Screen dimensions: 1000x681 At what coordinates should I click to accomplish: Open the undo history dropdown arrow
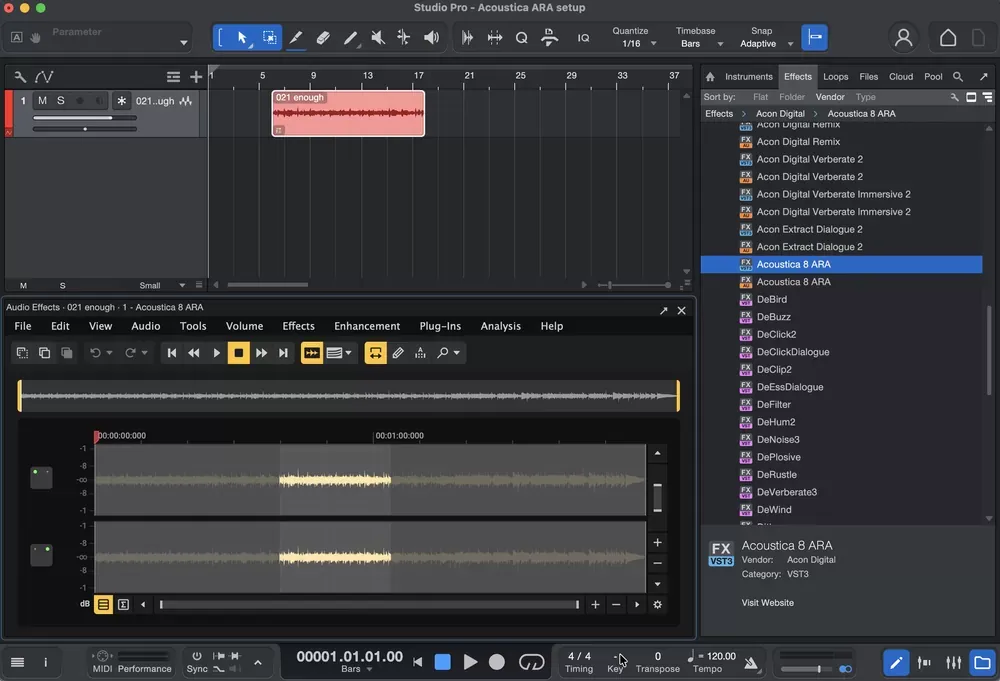pos(110,353)
